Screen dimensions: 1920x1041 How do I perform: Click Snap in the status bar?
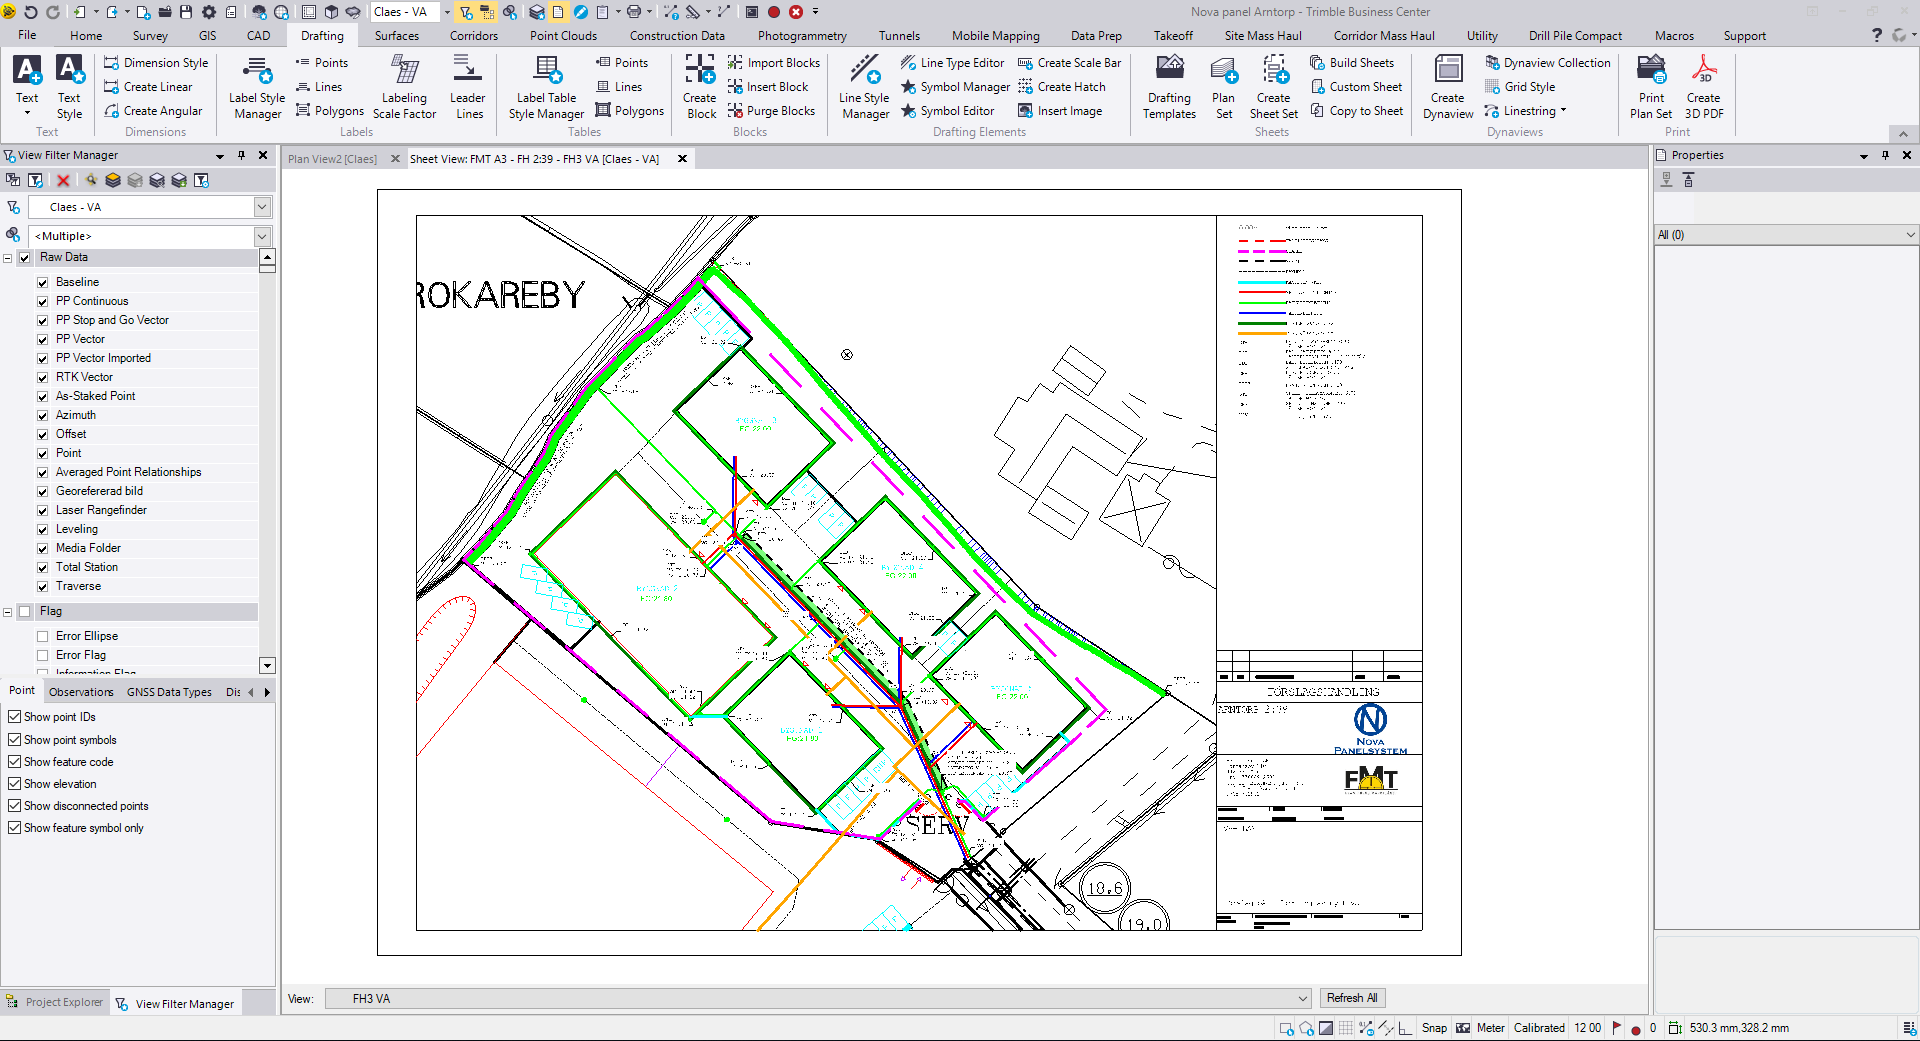click(1434, 1028)
